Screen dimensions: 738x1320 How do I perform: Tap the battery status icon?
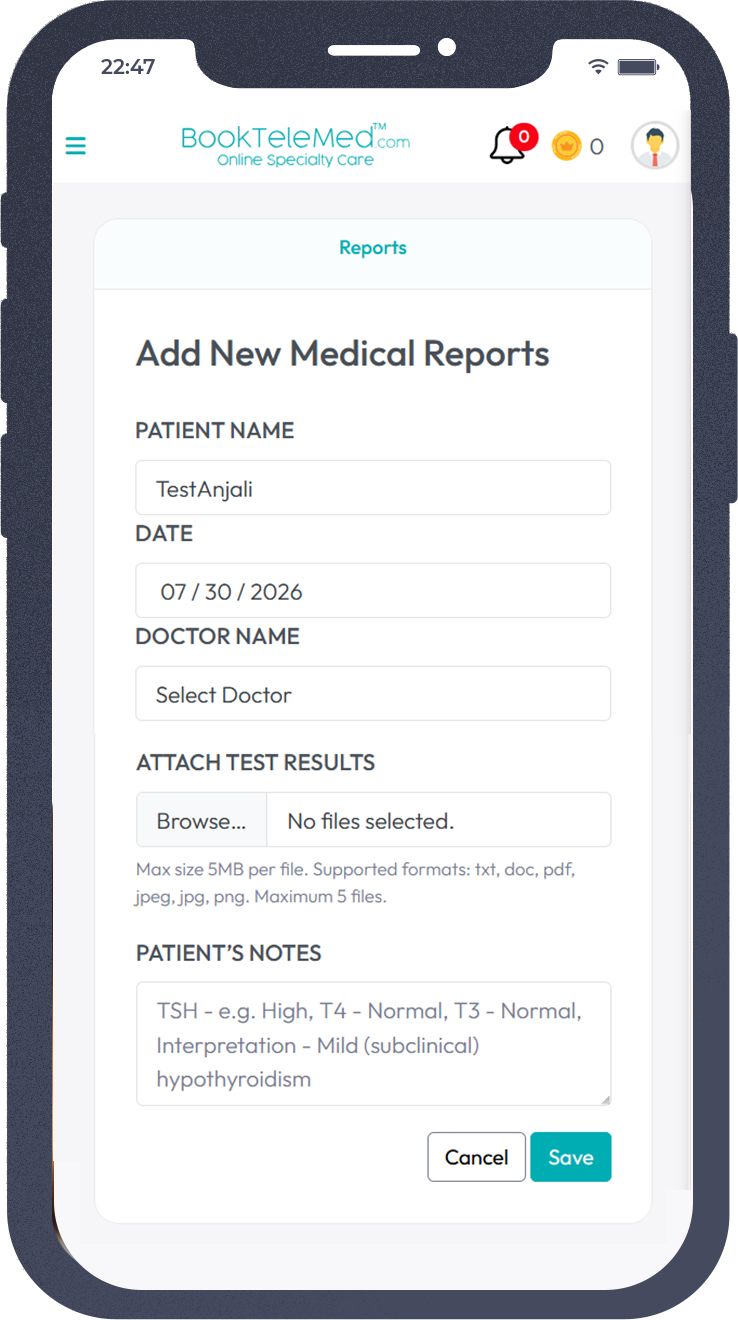click(636, 67)
